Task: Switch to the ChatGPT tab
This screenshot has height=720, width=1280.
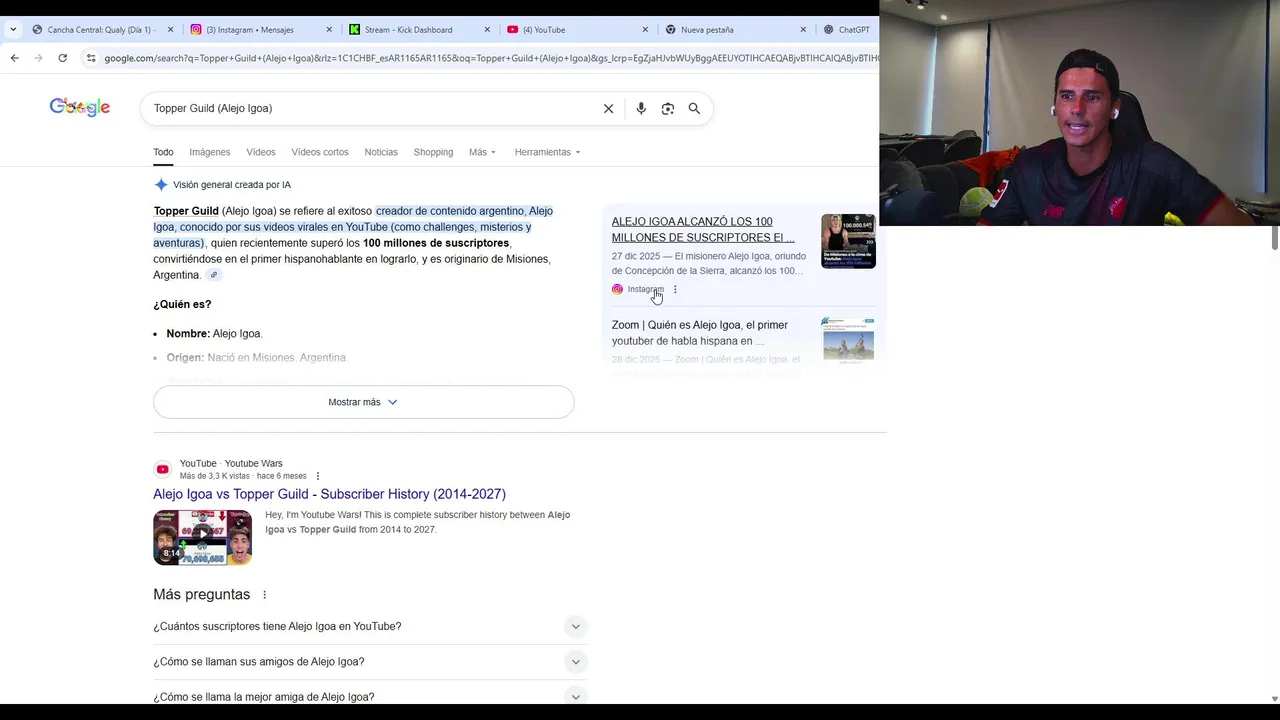Action: (x=847, y=29)
